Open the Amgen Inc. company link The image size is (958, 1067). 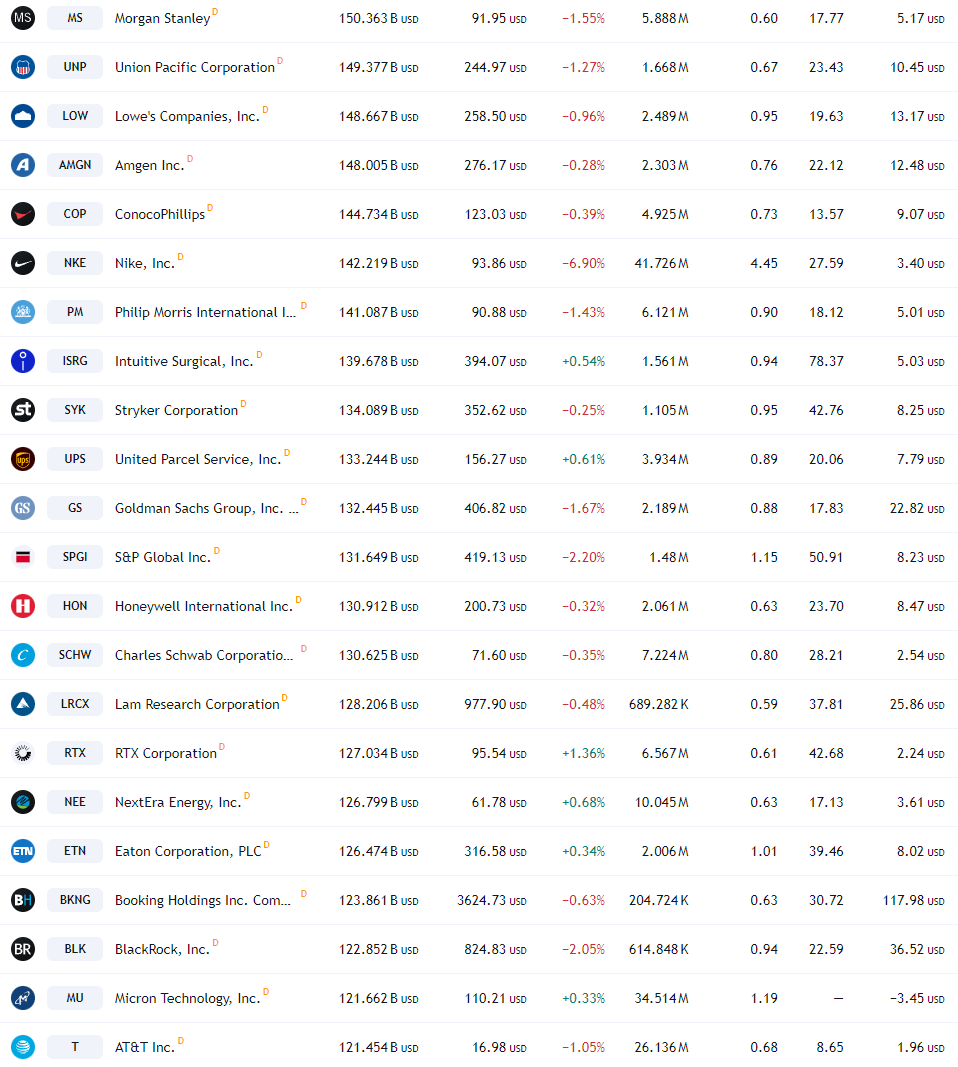click(x=149, y=165)
